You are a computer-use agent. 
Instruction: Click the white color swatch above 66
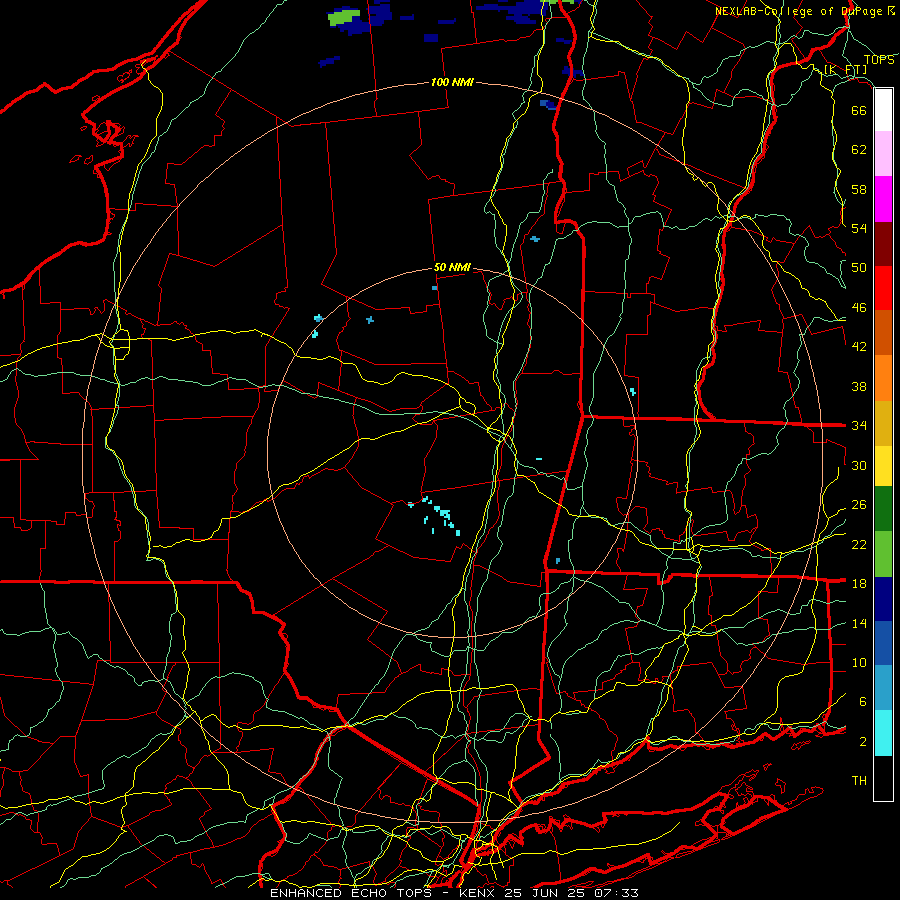(x=883, y=110)
